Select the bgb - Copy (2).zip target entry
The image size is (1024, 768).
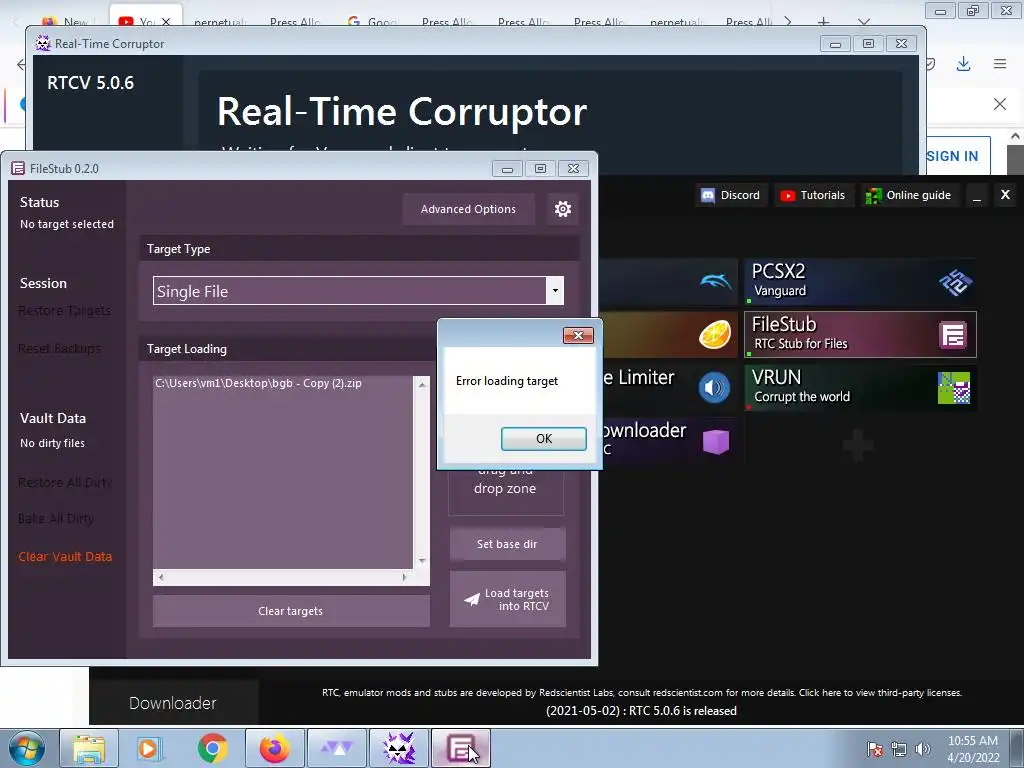pyautogui.click(x=259, y=383)
